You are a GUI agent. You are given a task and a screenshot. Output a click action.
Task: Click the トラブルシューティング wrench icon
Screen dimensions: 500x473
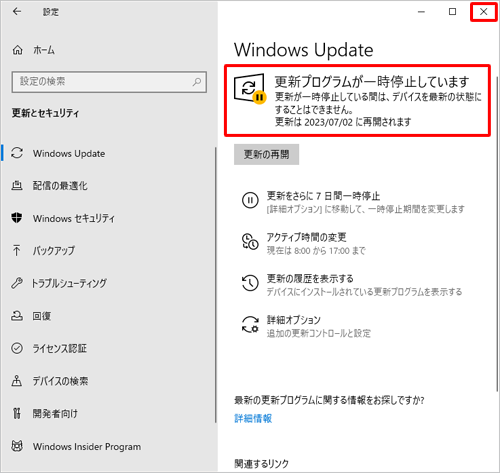pyautogui.click(x=17, y=283)
